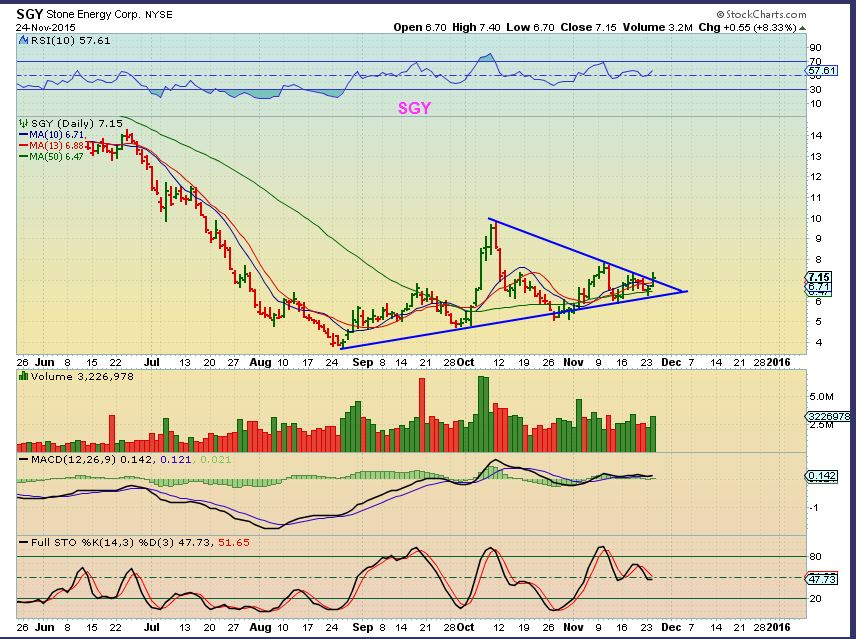Click the date '24-Nov-2015'
The image size is (856, 639).
coord(46,27)
